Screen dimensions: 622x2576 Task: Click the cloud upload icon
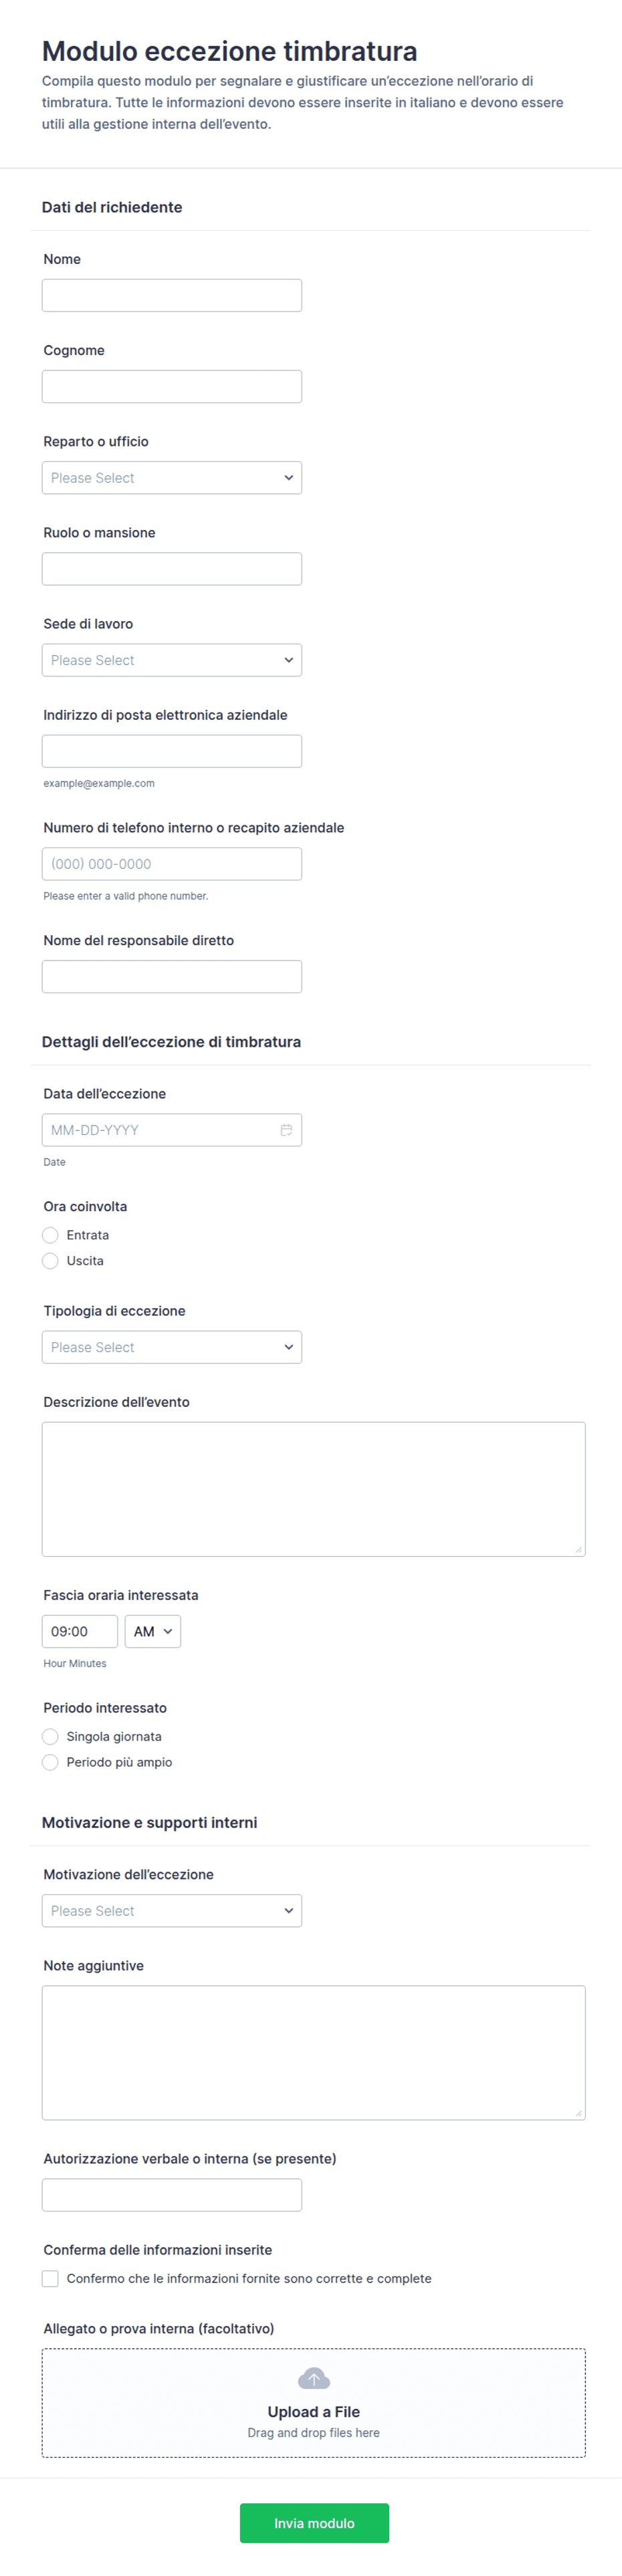314,2379
